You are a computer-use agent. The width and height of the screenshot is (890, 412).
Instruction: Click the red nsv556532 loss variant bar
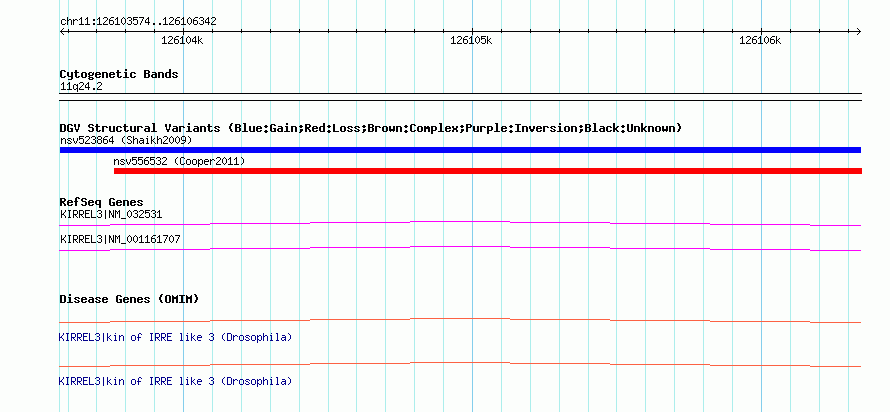tap(488, 171)
